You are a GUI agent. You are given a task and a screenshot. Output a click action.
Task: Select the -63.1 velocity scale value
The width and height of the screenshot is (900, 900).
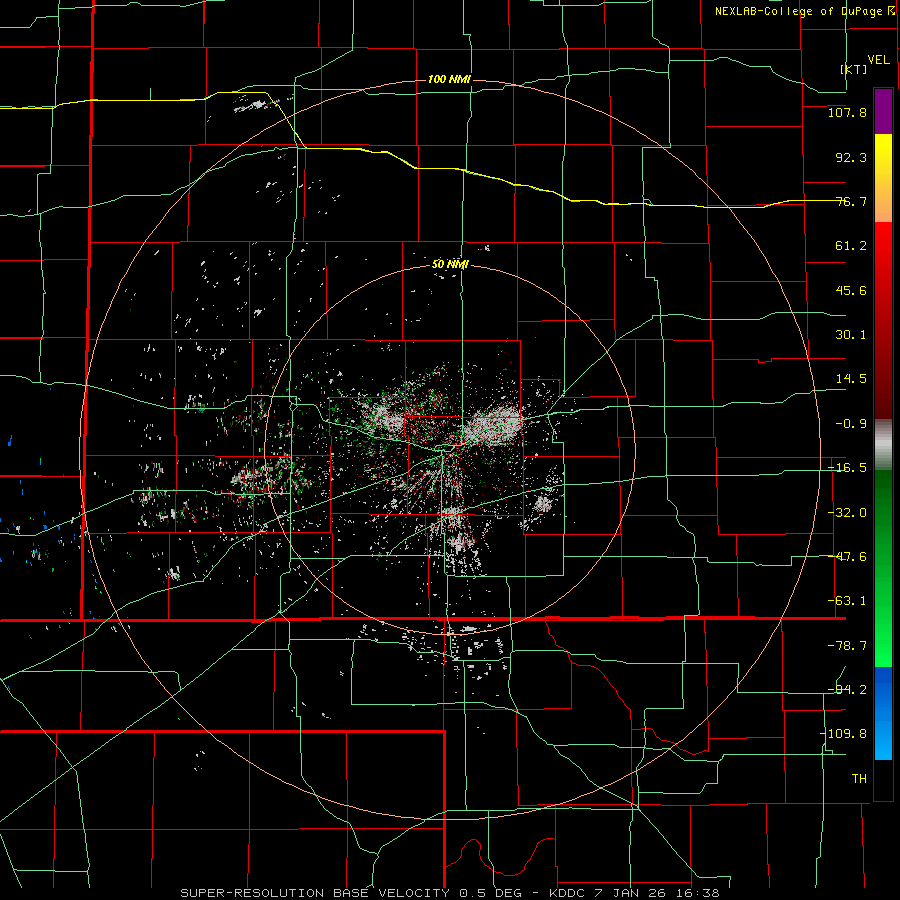847,601
